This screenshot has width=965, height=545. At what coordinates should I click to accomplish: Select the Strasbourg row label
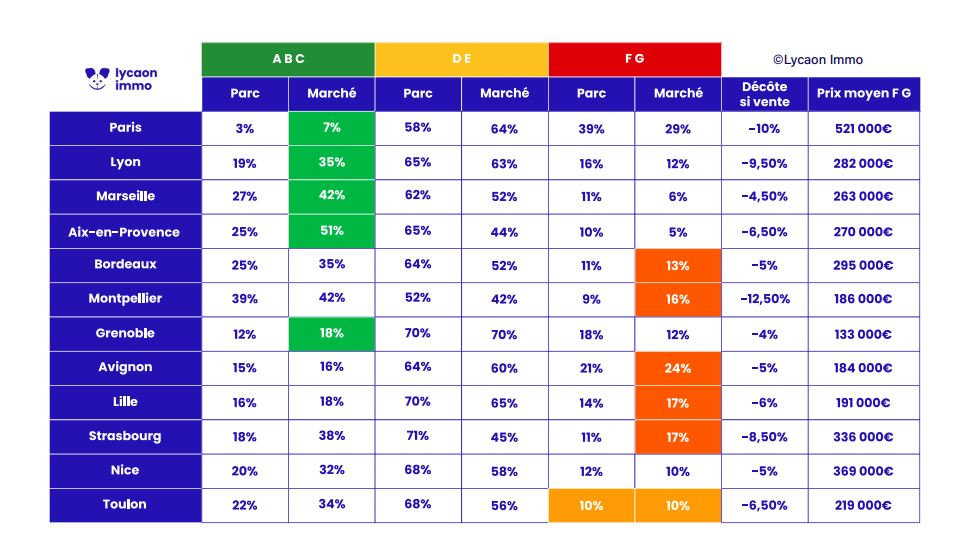pos(126,436)
